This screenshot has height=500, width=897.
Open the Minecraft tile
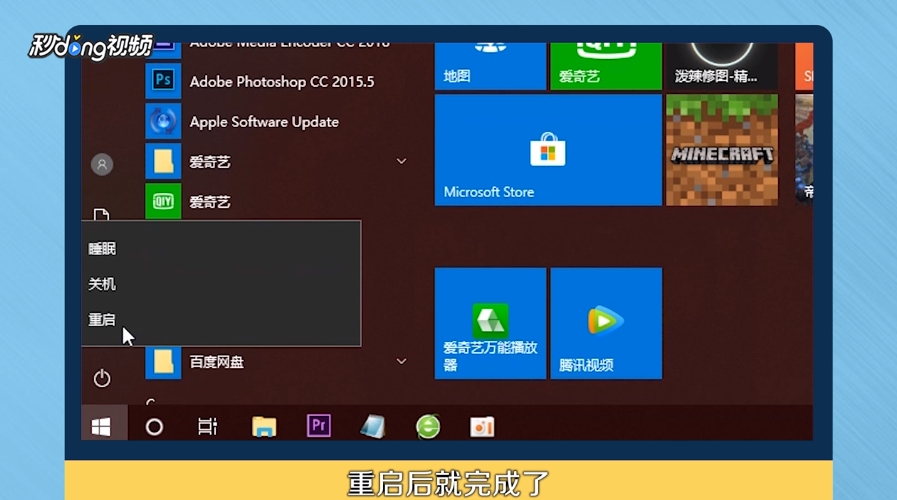[x=722, y=150]
